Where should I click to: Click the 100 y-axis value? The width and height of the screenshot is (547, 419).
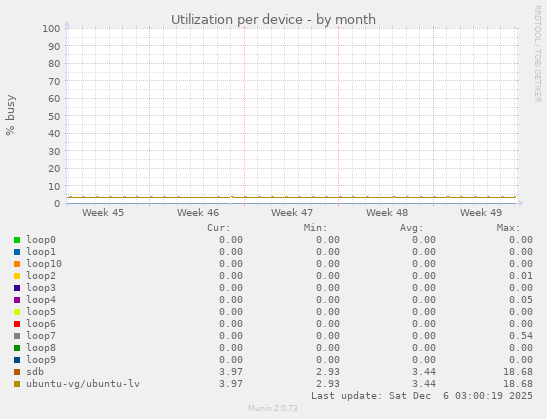coord(51,29)
